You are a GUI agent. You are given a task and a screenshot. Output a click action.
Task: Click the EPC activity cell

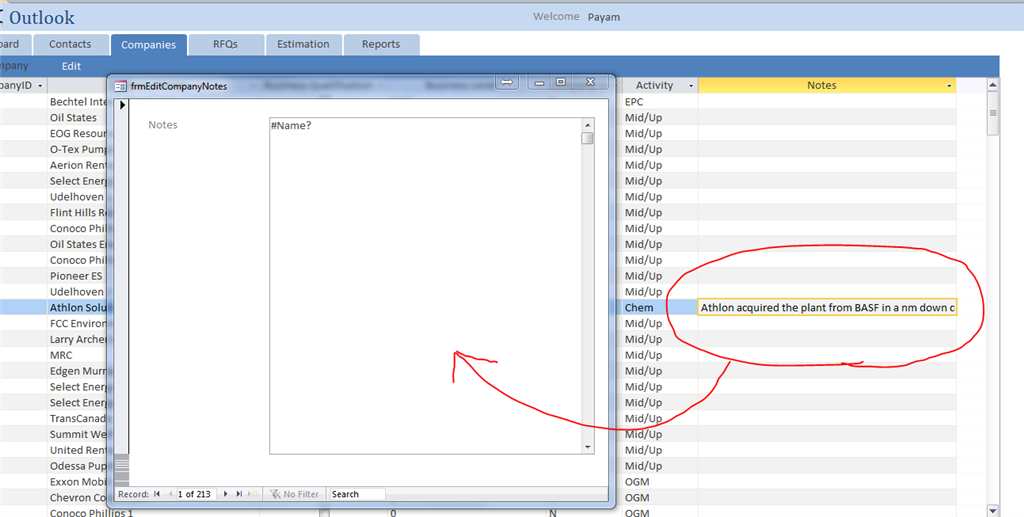tap(633, 102)
